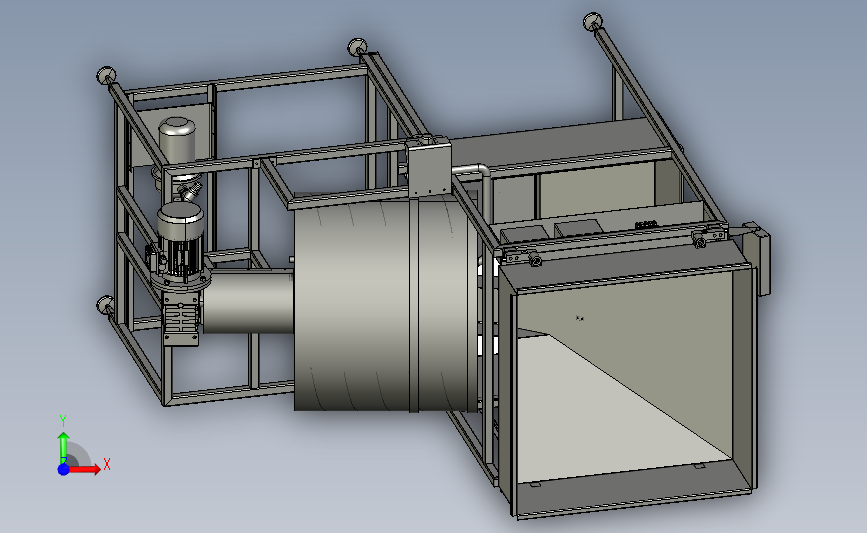The height and width of the screenshot is (533, 867).
Task: Select the gearbox housing below the finned motor
Action: (x=181, y=319)
